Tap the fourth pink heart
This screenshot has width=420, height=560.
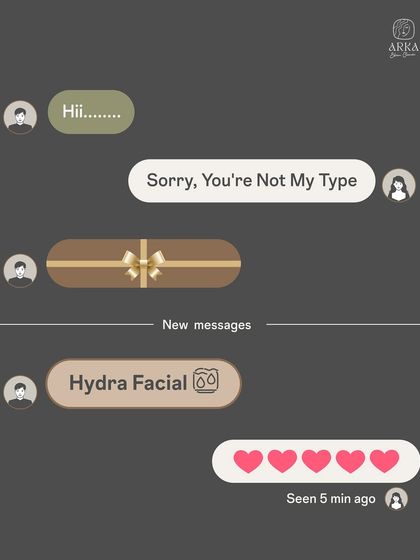tap(350, 461)
